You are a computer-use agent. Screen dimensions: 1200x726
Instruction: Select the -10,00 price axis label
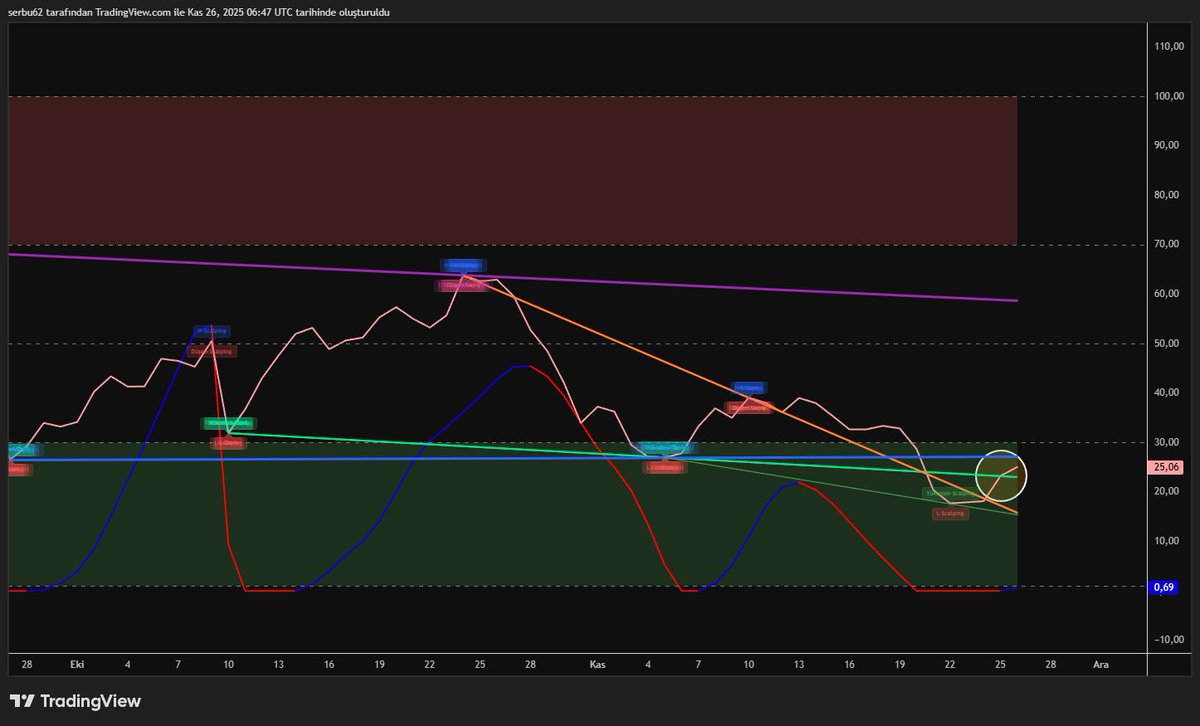[x=1168, y=640]
